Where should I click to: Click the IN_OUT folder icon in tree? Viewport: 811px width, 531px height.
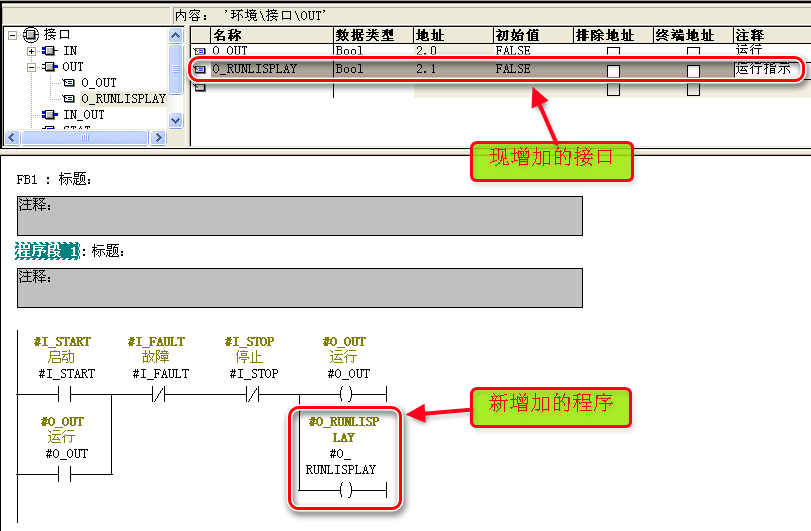coord(49,115)
